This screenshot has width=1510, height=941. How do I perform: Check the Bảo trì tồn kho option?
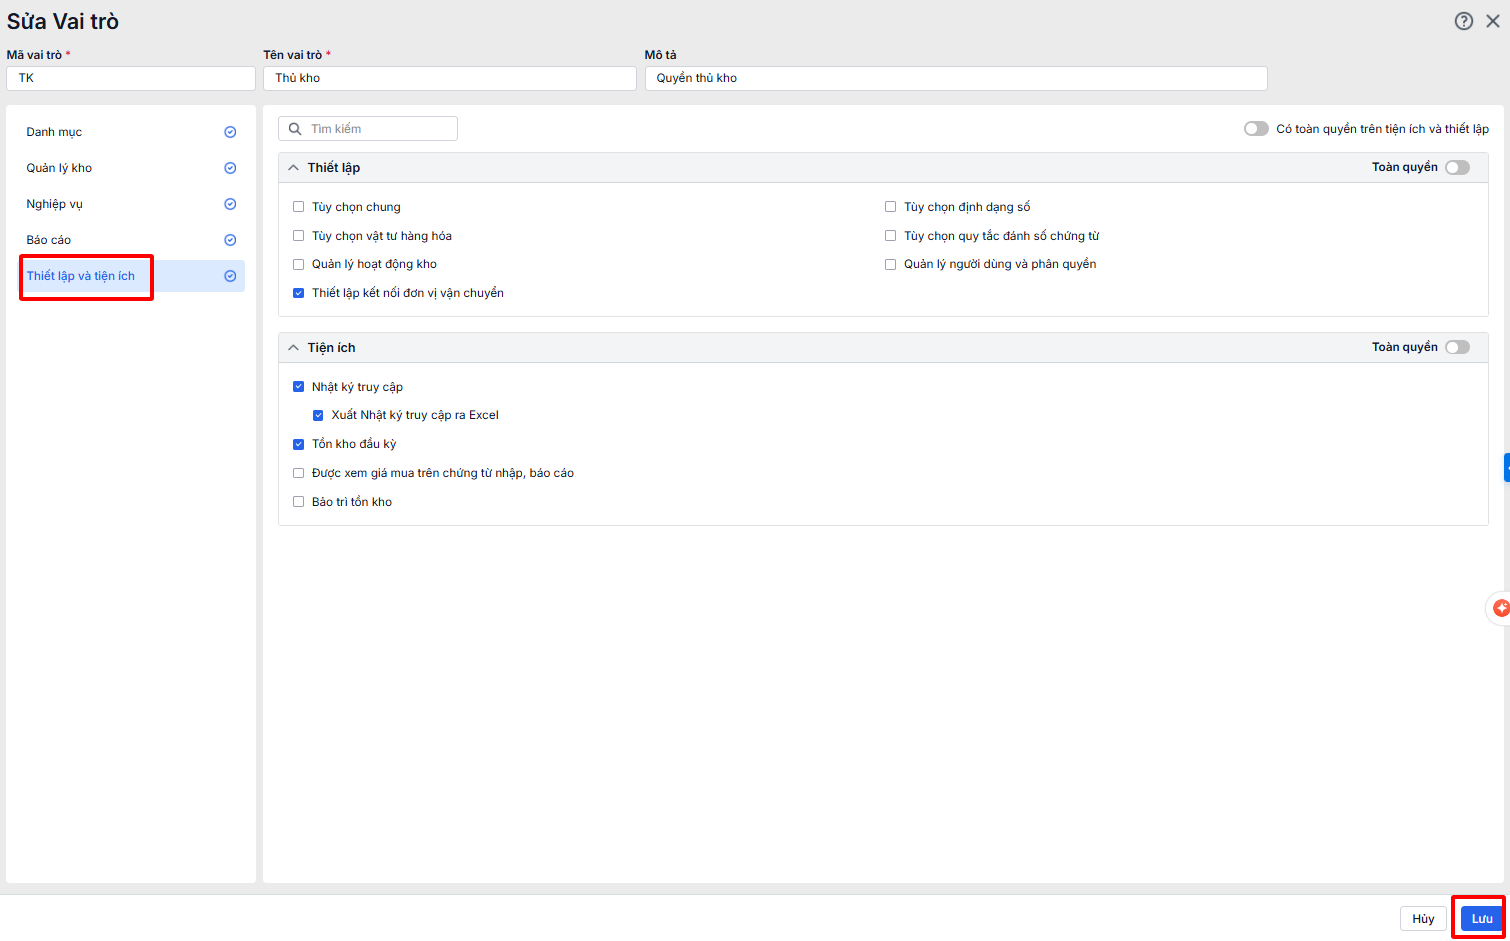pyautogui.click(x=298, y=502)
